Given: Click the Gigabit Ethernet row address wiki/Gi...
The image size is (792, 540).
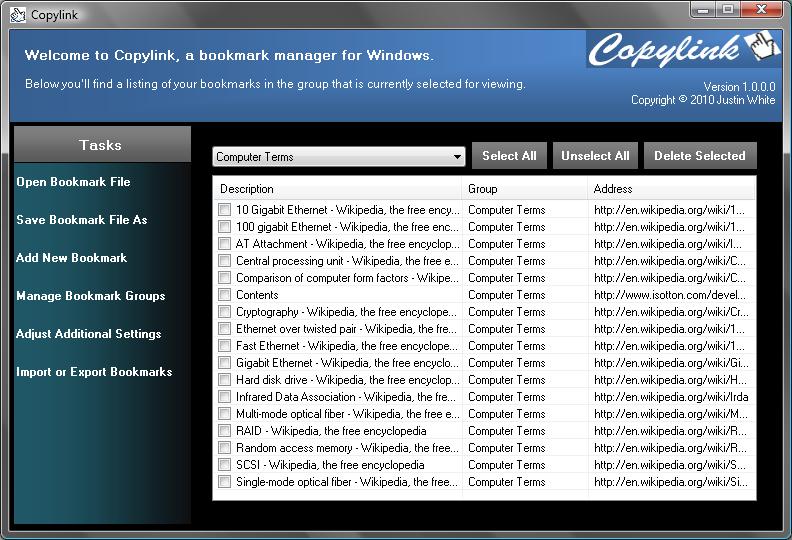Looking at the screenshot, I should point(671,363).
